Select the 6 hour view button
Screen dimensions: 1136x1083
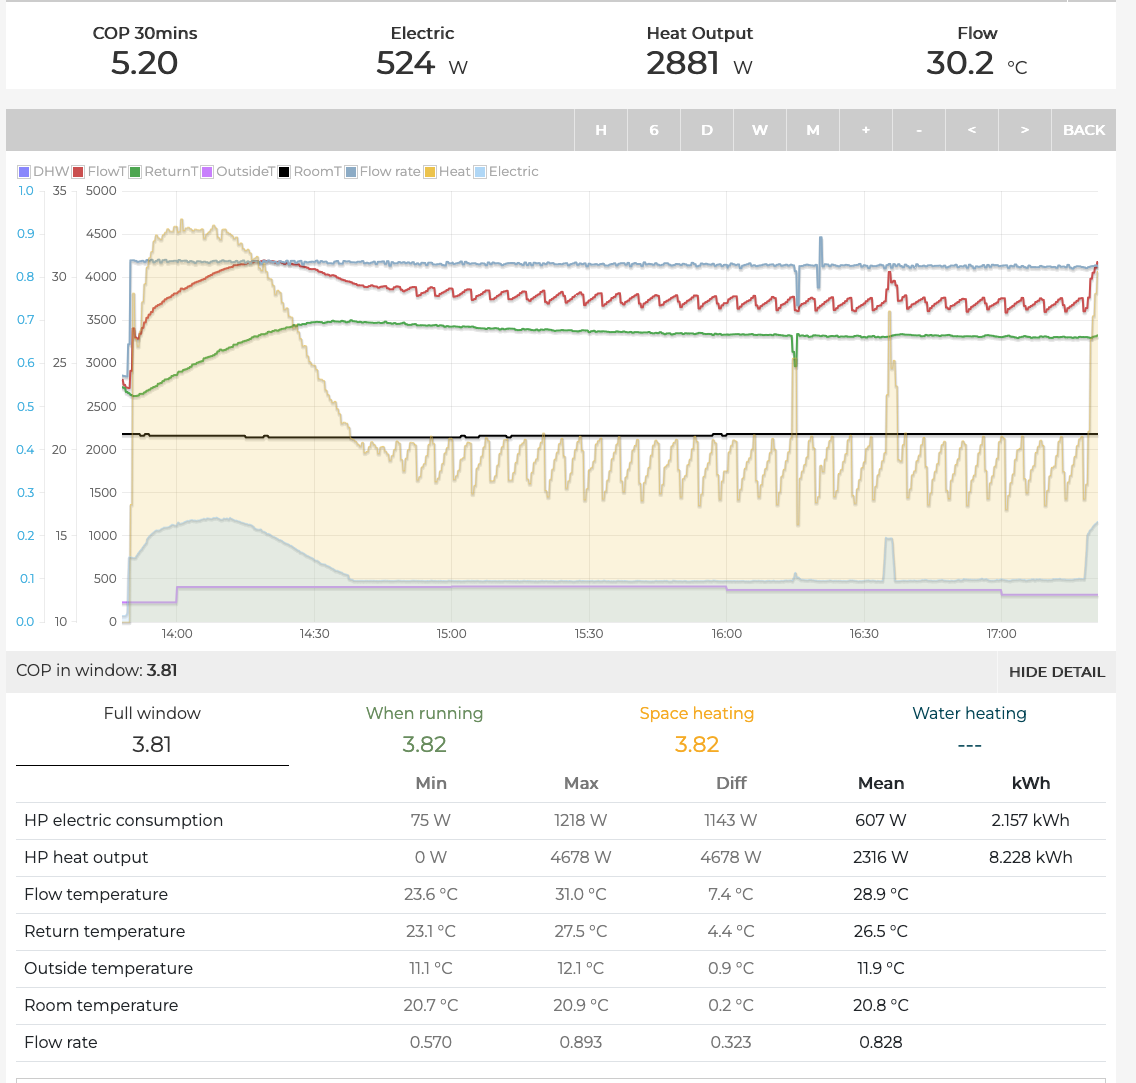(x=654, y=130)
